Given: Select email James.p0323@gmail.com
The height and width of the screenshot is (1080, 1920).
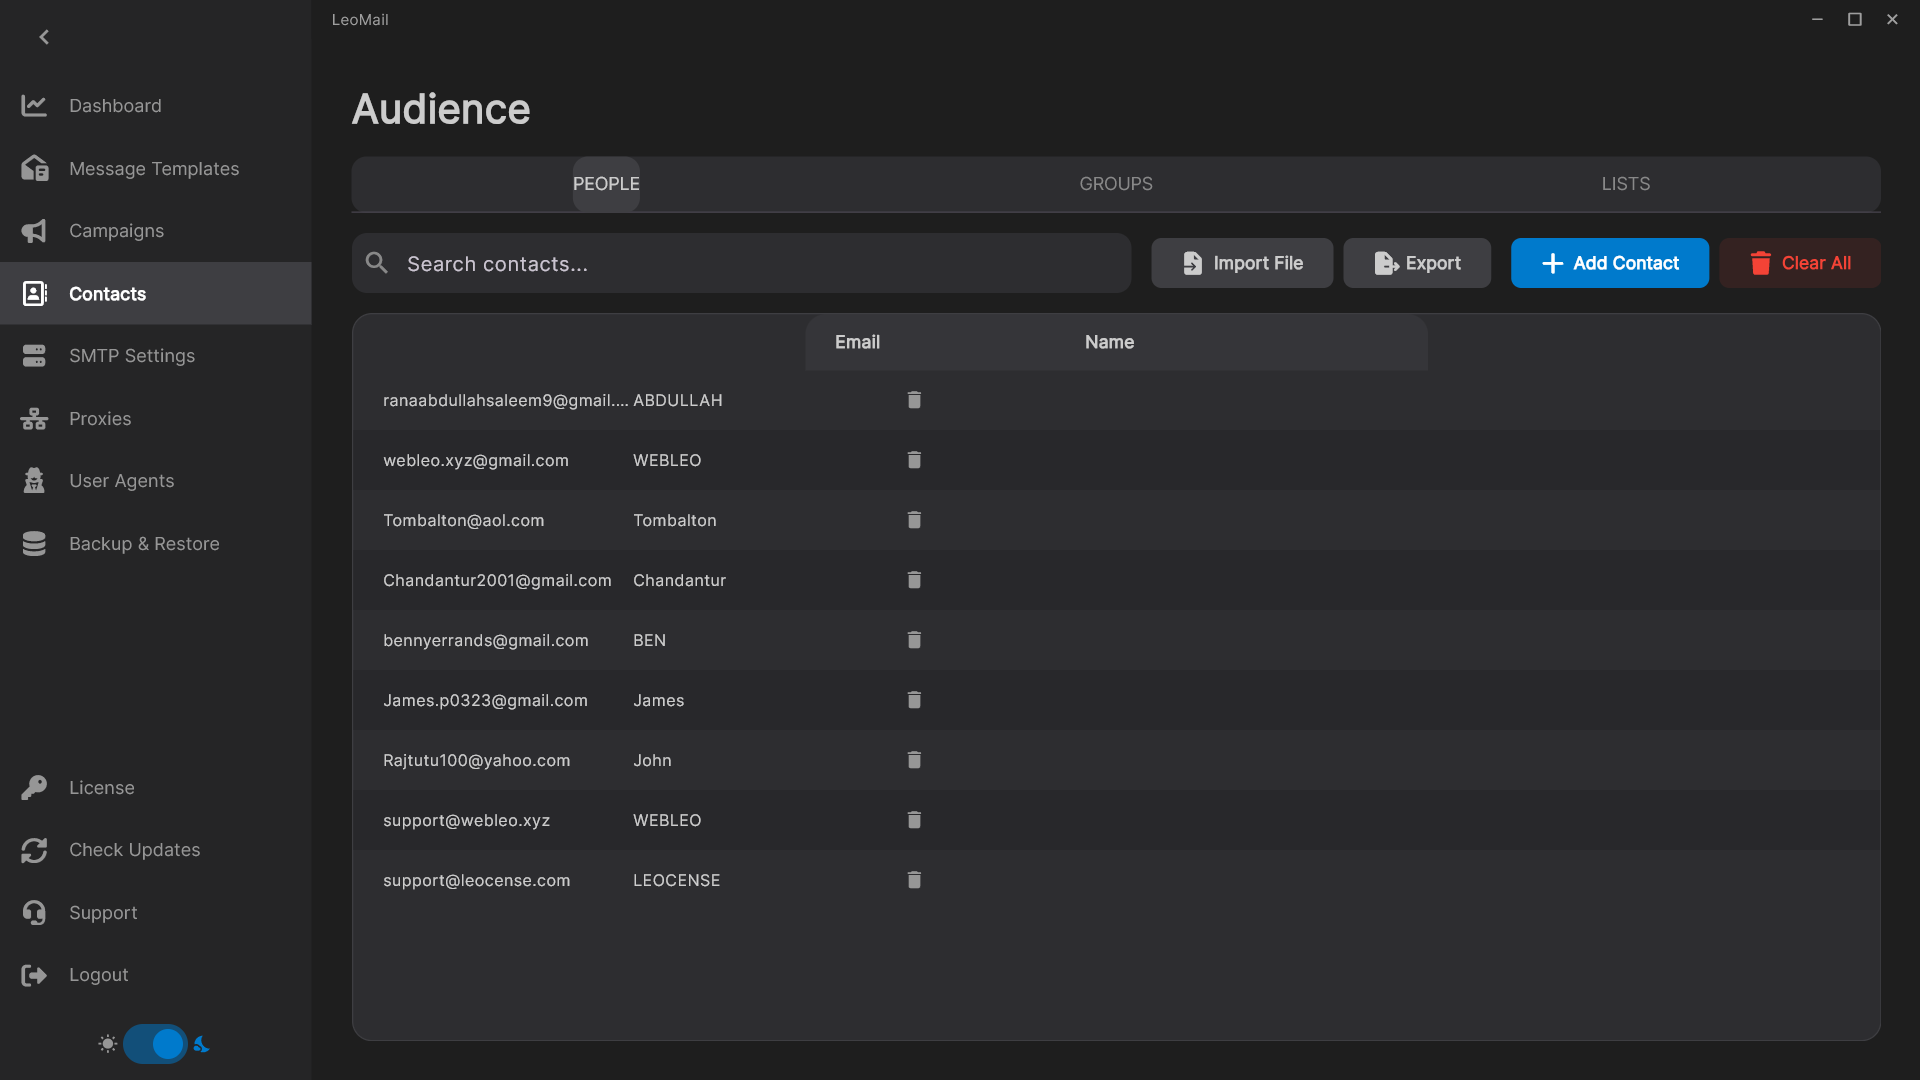Looking at the screenshot, I should [x=485, y=700].
